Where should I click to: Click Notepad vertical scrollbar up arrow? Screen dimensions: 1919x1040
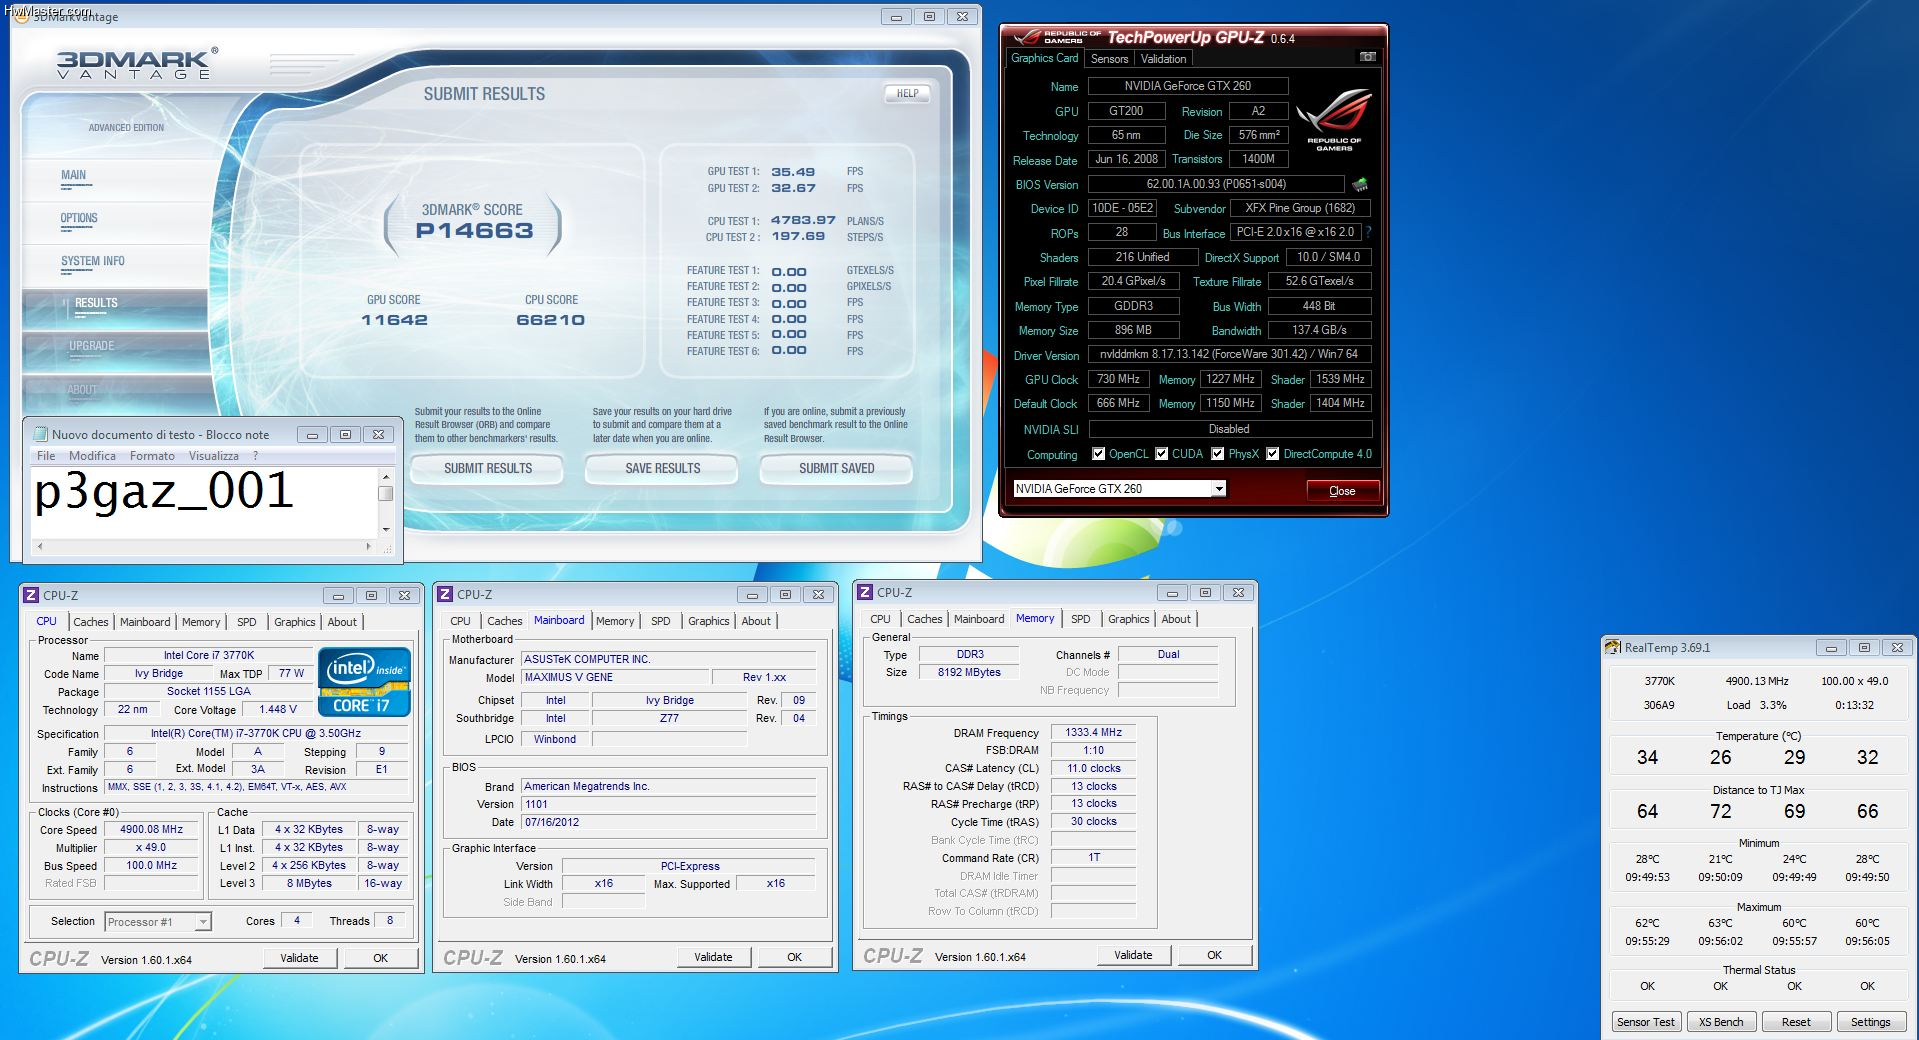(386, 477)
